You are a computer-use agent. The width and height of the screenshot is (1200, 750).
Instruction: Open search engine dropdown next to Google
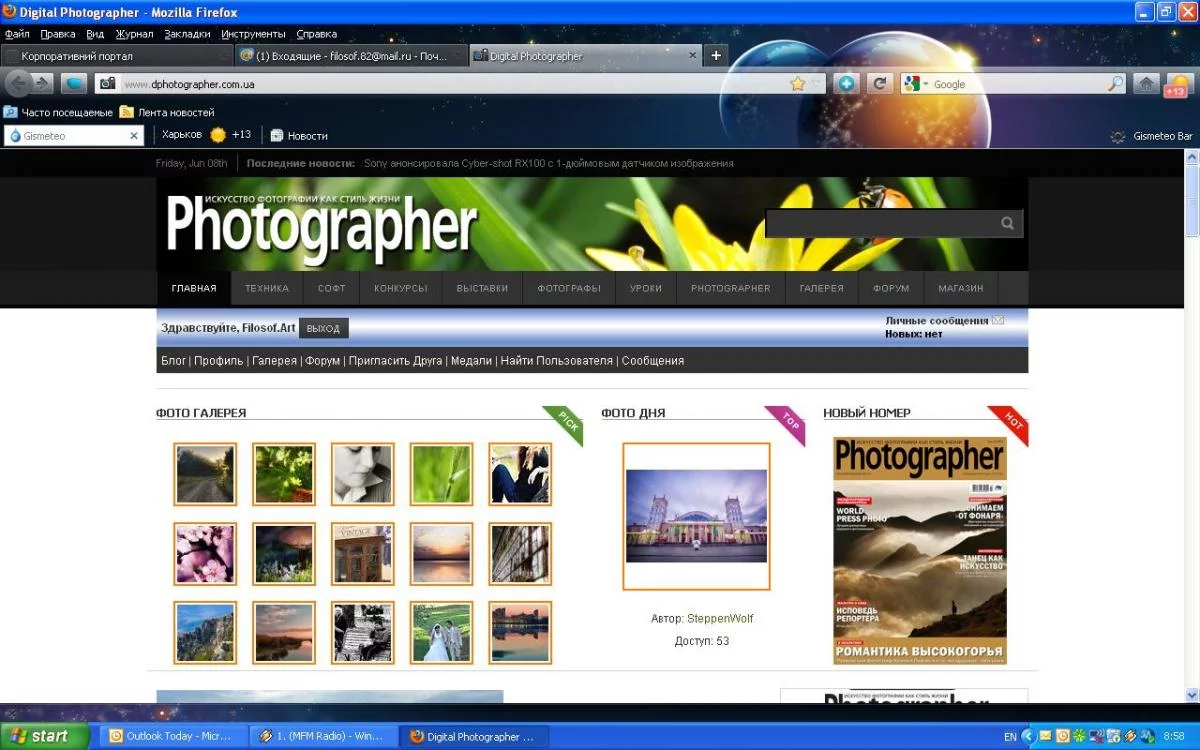pos(926,84)
